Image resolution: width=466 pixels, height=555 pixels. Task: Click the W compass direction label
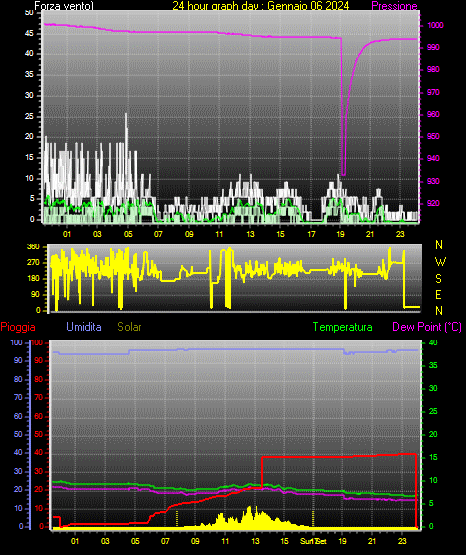[440, 262]
